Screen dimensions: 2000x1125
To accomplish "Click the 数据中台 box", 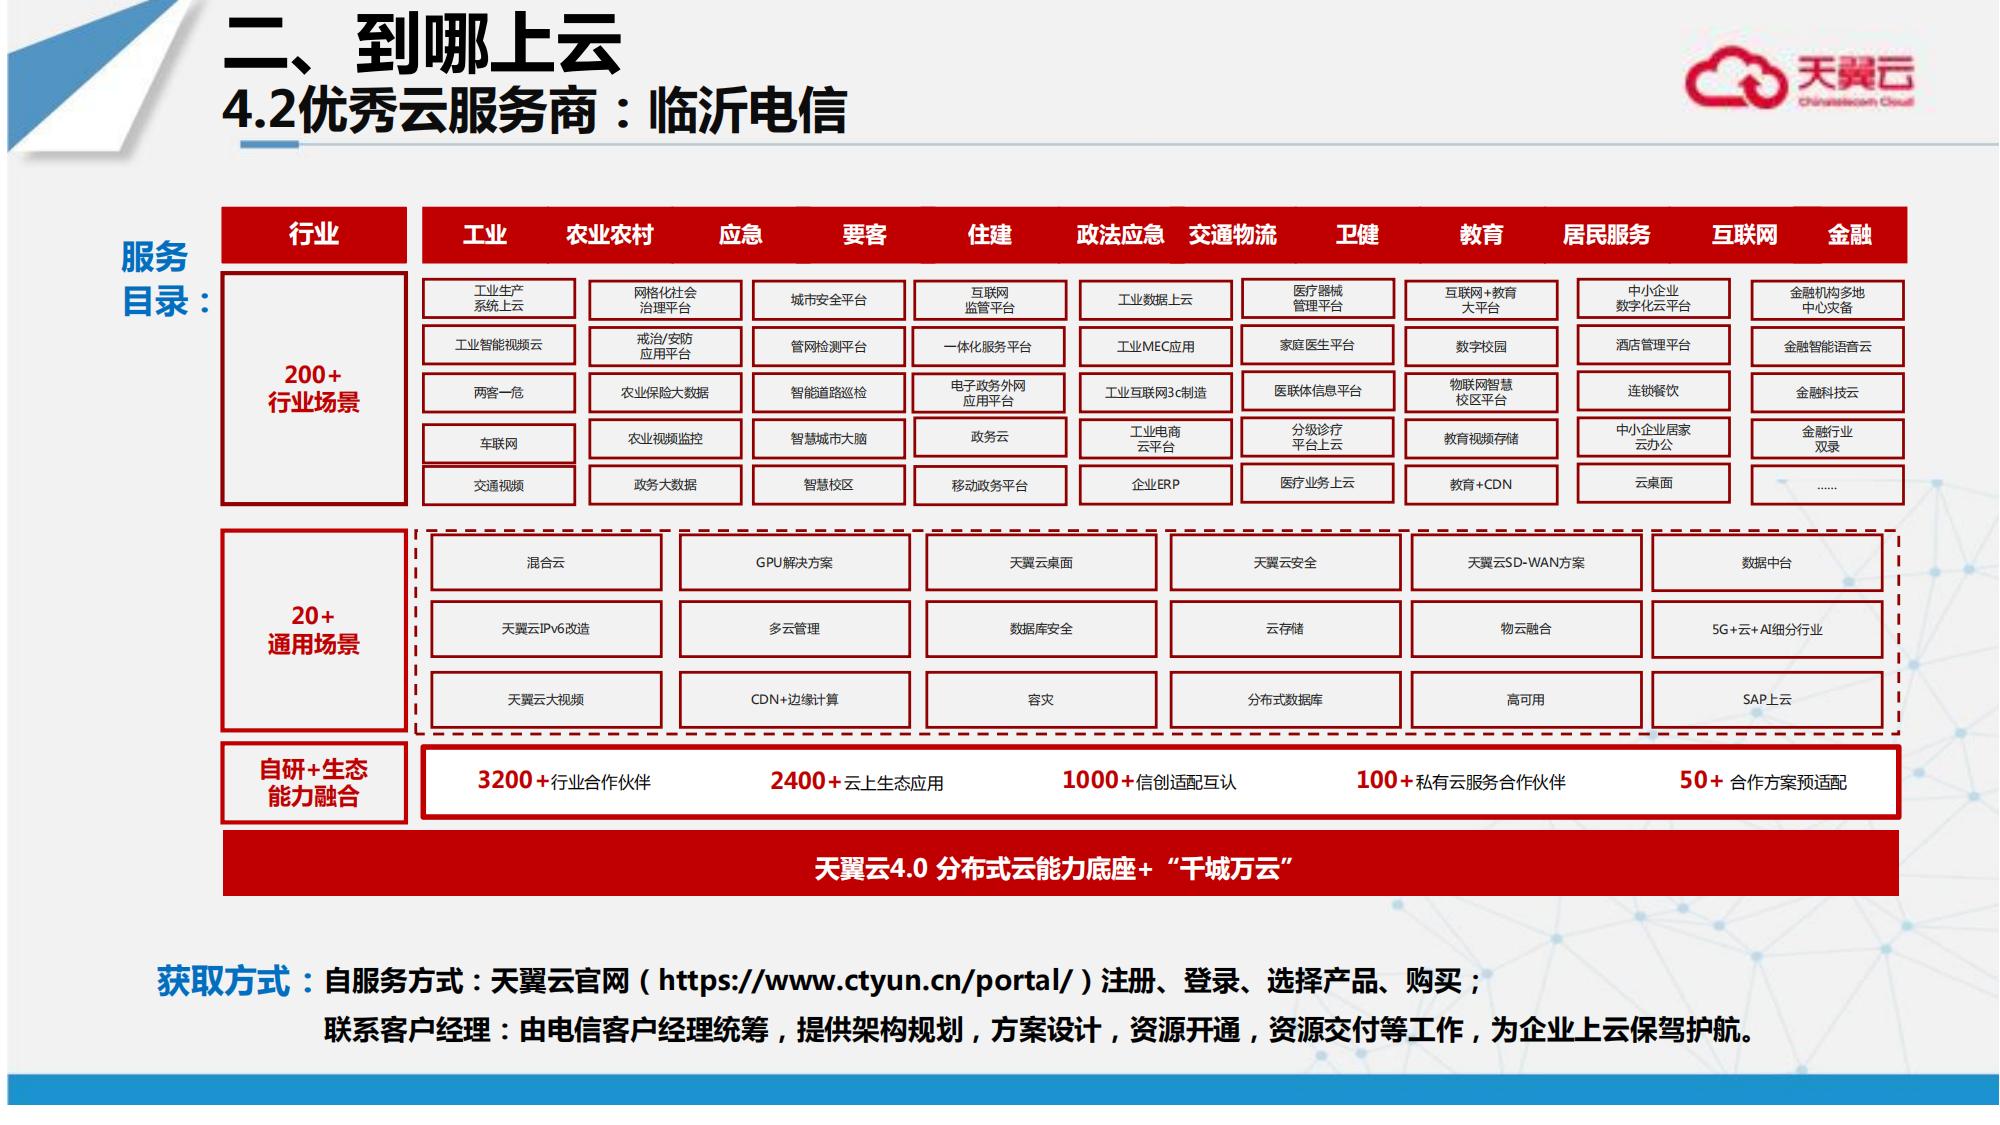I will click(1767, 563).
